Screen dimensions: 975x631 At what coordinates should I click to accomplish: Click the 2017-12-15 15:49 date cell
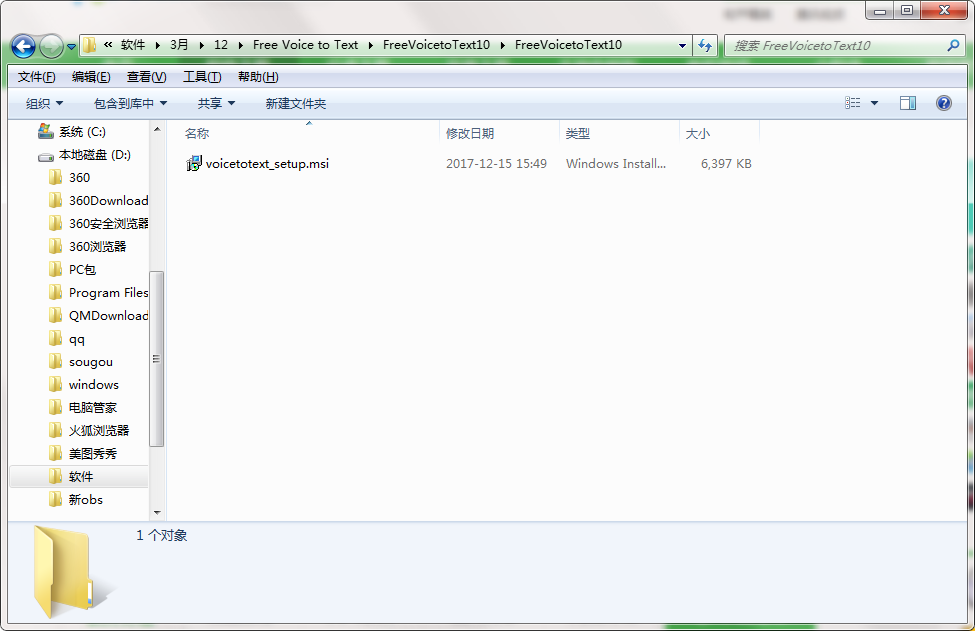click(x=496, y=164)
